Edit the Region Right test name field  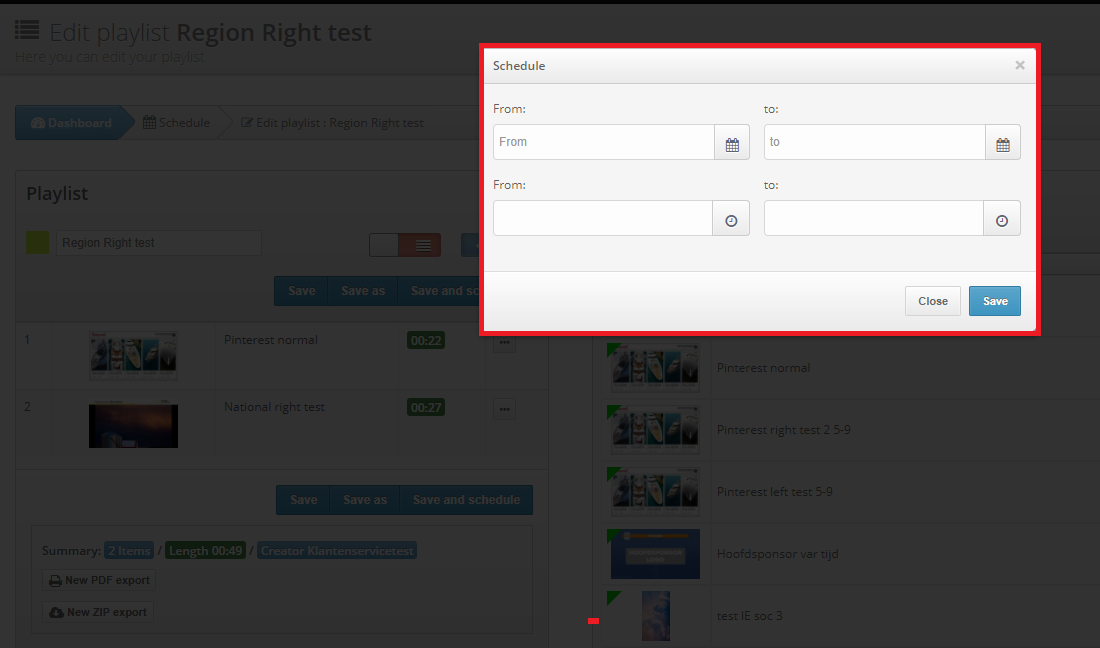pos(159,243)
